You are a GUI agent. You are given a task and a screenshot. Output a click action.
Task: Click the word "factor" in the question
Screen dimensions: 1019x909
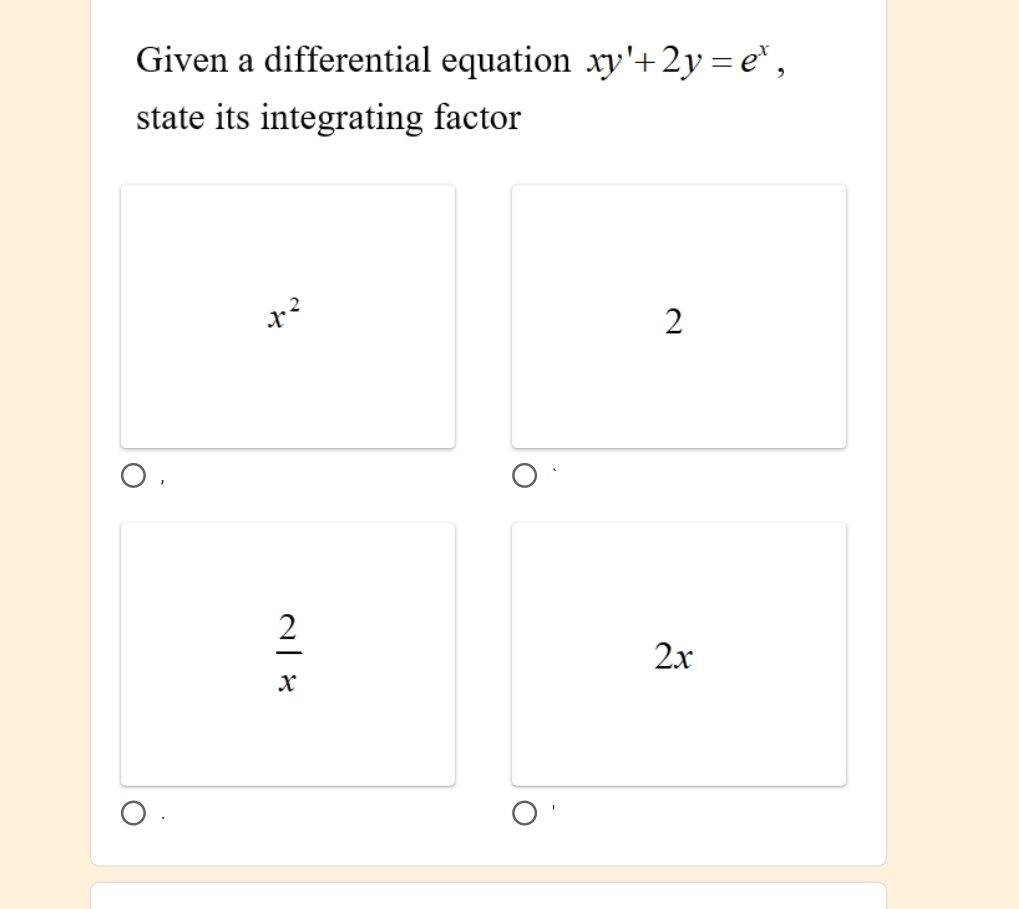[x=477, y=119]
